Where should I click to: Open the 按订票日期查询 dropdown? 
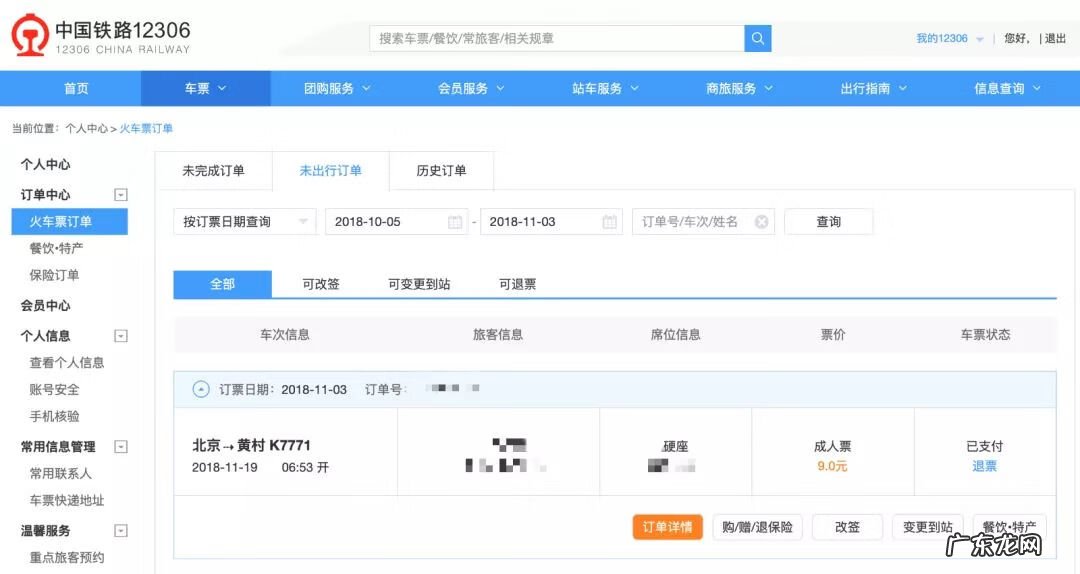(x=245, y=222)
